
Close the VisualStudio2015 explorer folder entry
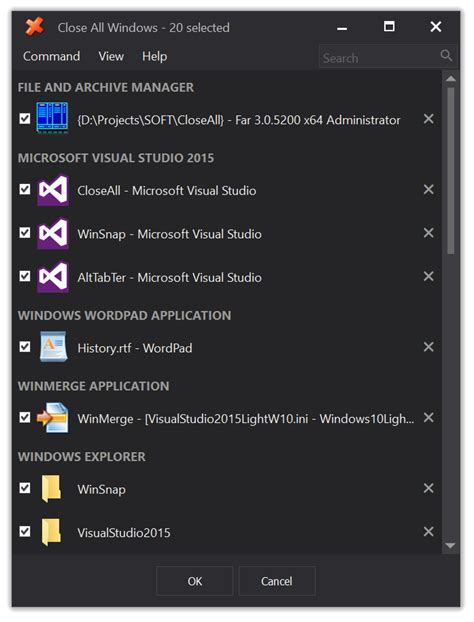coord(428,532)
